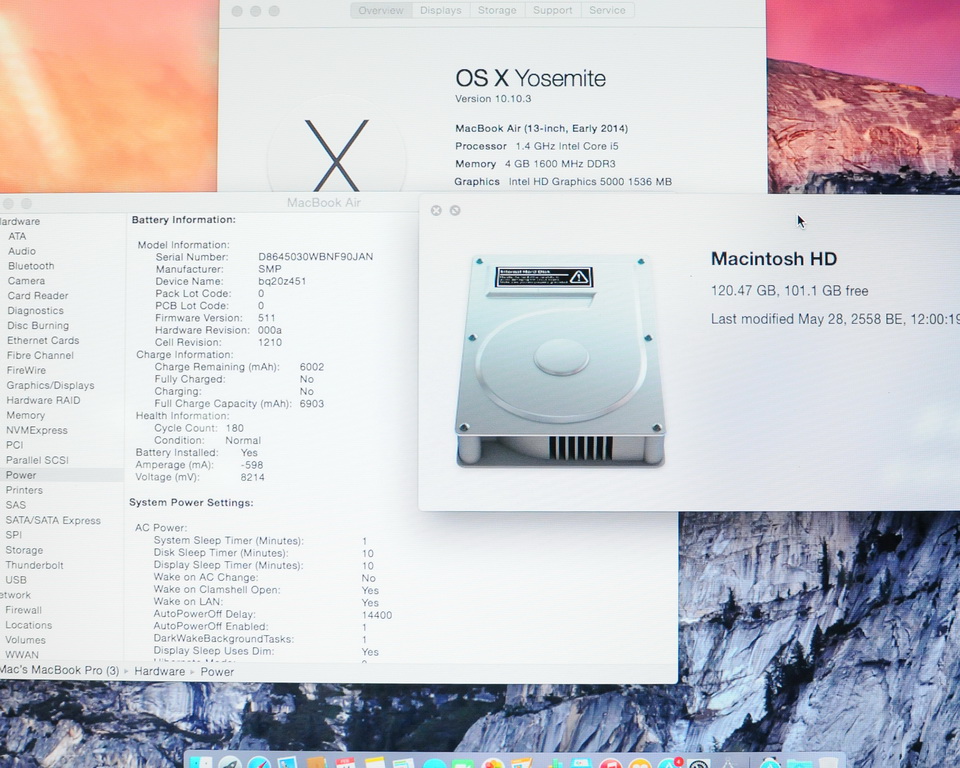Select Card Reader in the sidebar

point(38,296)
